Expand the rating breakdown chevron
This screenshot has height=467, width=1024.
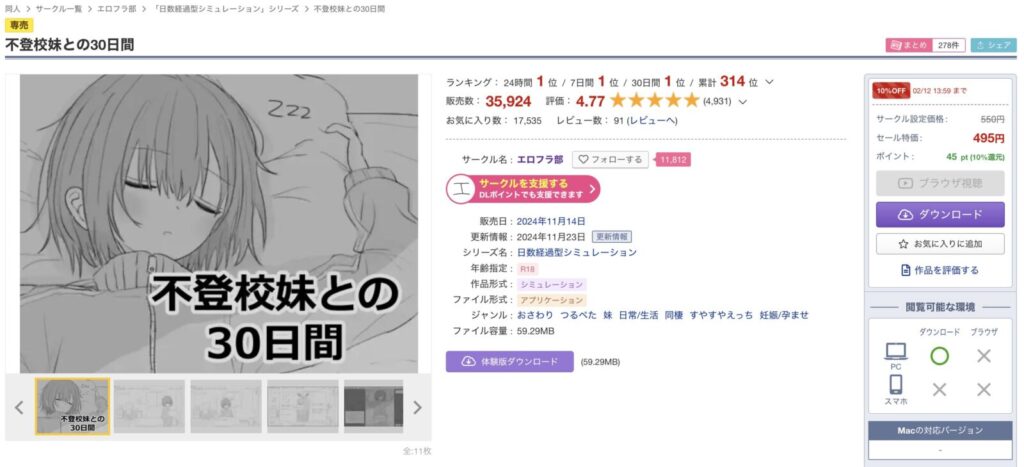(742, 102)
